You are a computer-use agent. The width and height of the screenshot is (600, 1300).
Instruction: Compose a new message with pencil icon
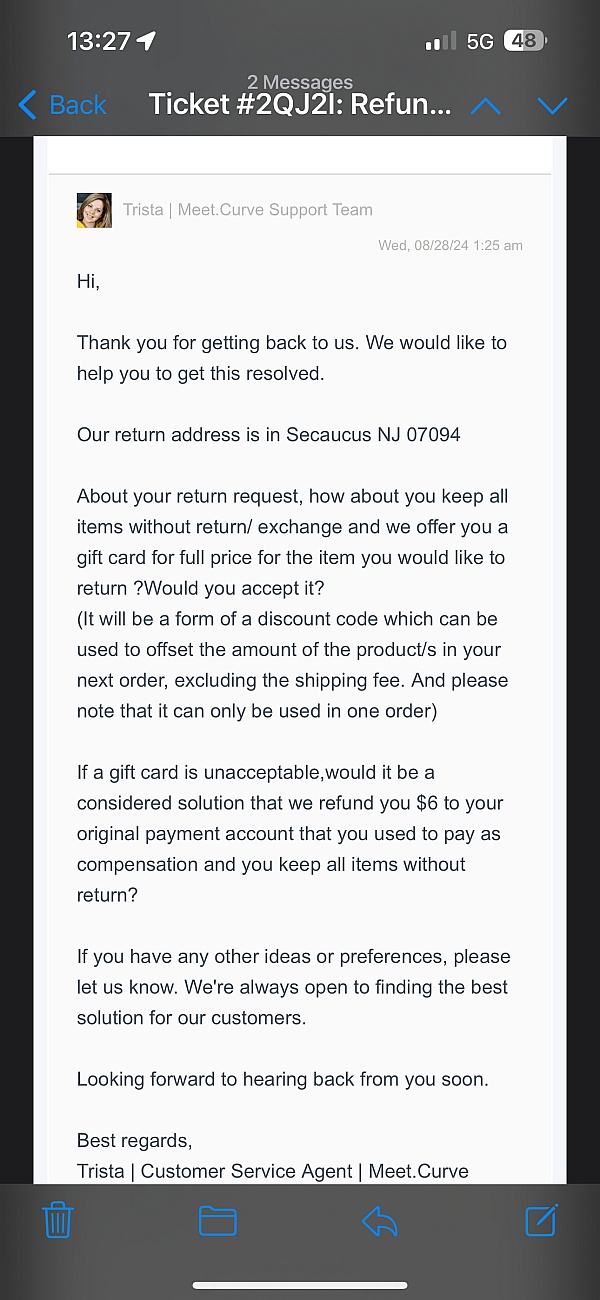[541, 1220]
